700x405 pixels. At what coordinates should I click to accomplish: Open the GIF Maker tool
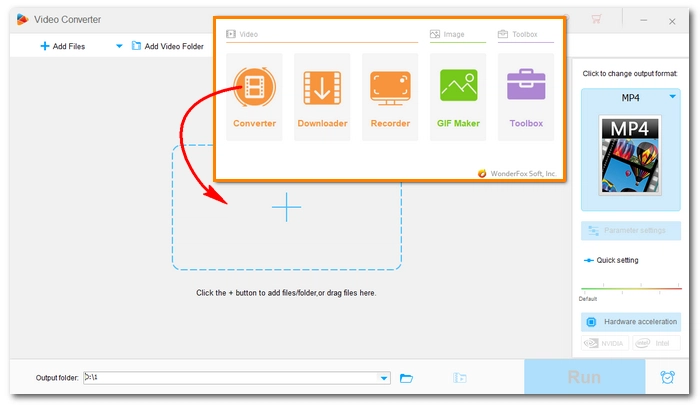(x=458, y=97)
